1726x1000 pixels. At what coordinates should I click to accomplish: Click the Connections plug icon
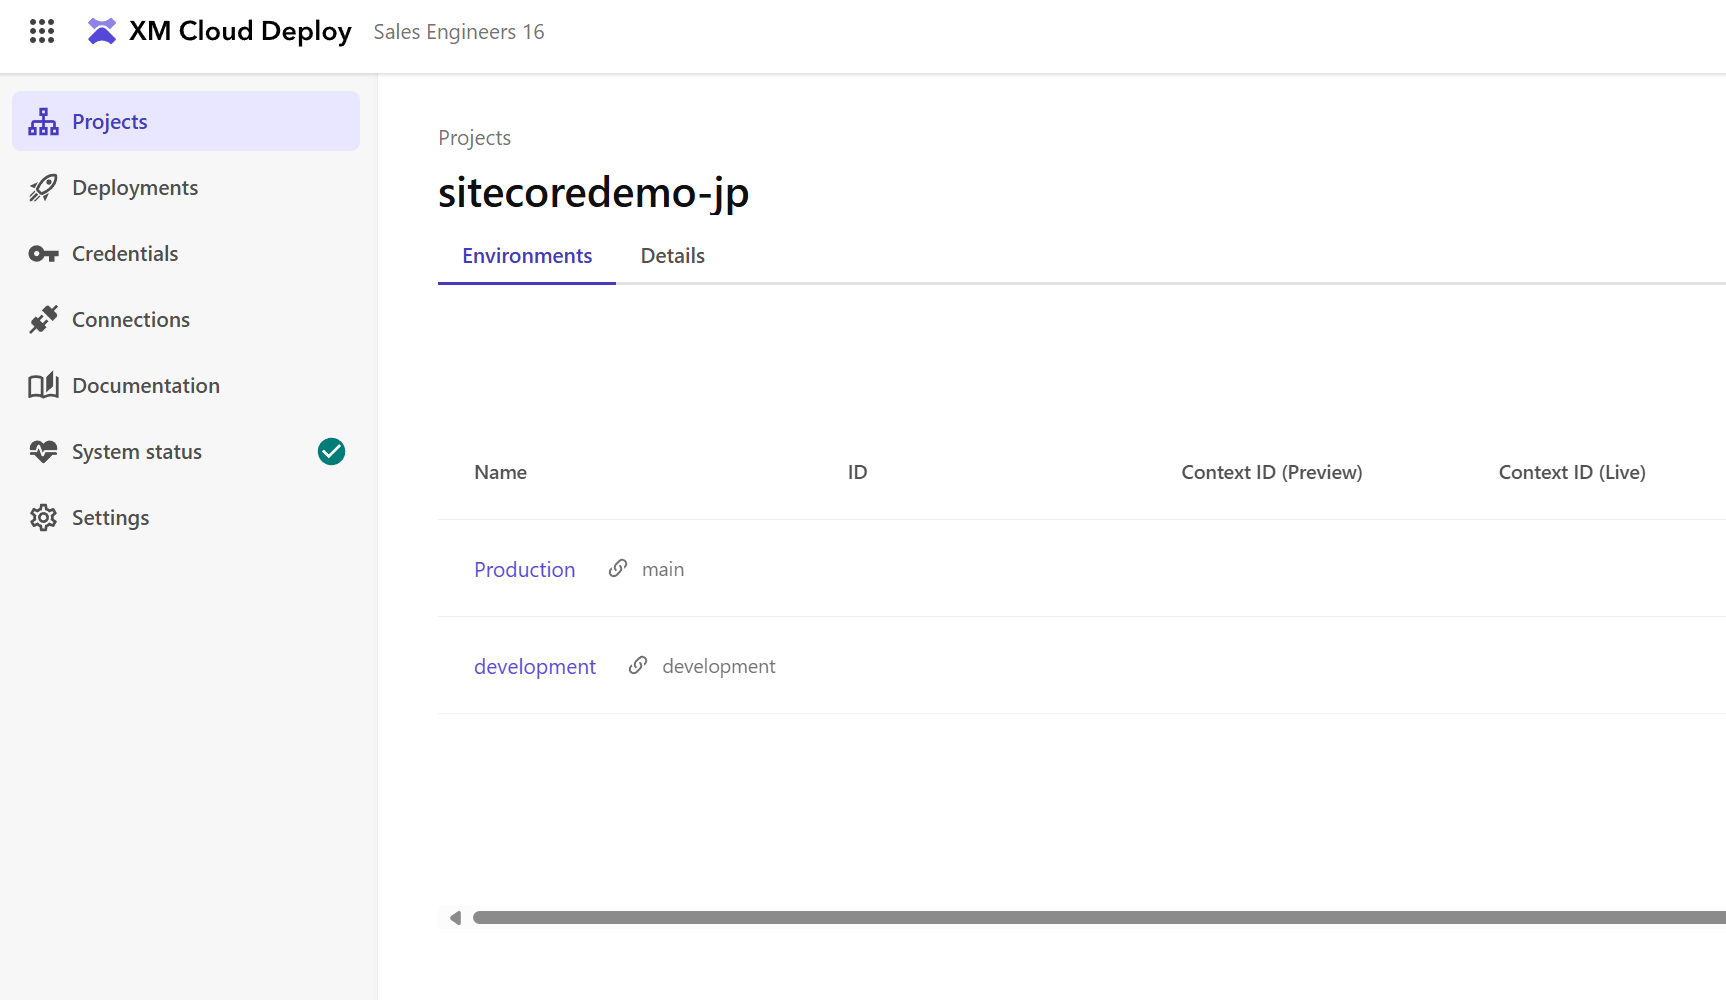(x=43, y=319)
